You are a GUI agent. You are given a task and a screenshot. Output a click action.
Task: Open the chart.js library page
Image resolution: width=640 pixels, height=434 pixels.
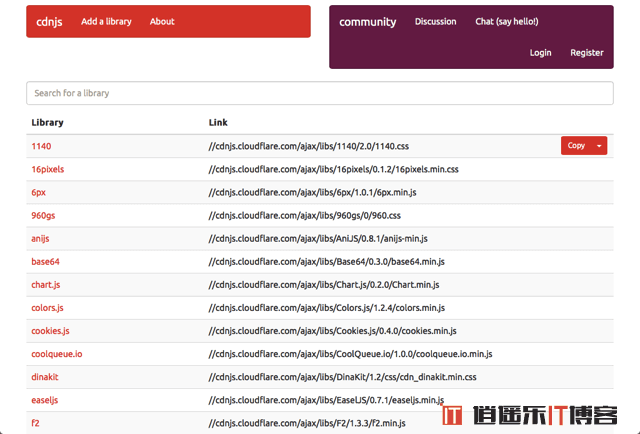point(46,285)
